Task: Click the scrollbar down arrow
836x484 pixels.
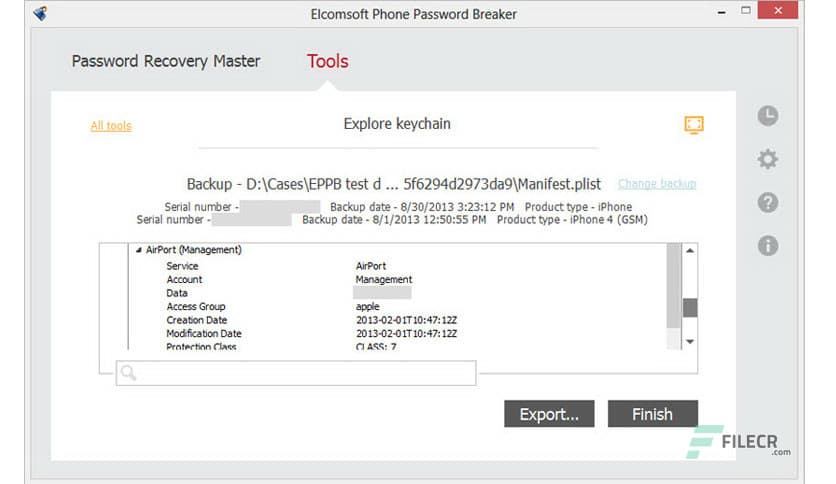Action: coord(690,342)
